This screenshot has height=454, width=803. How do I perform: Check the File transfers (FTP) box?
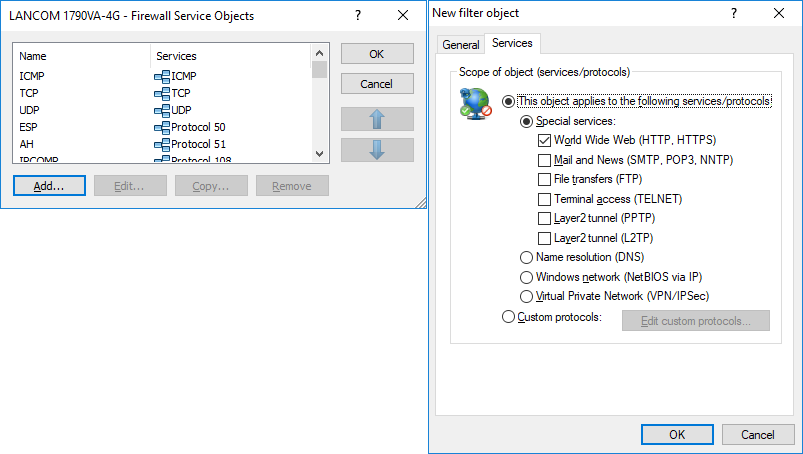[545, 180]
